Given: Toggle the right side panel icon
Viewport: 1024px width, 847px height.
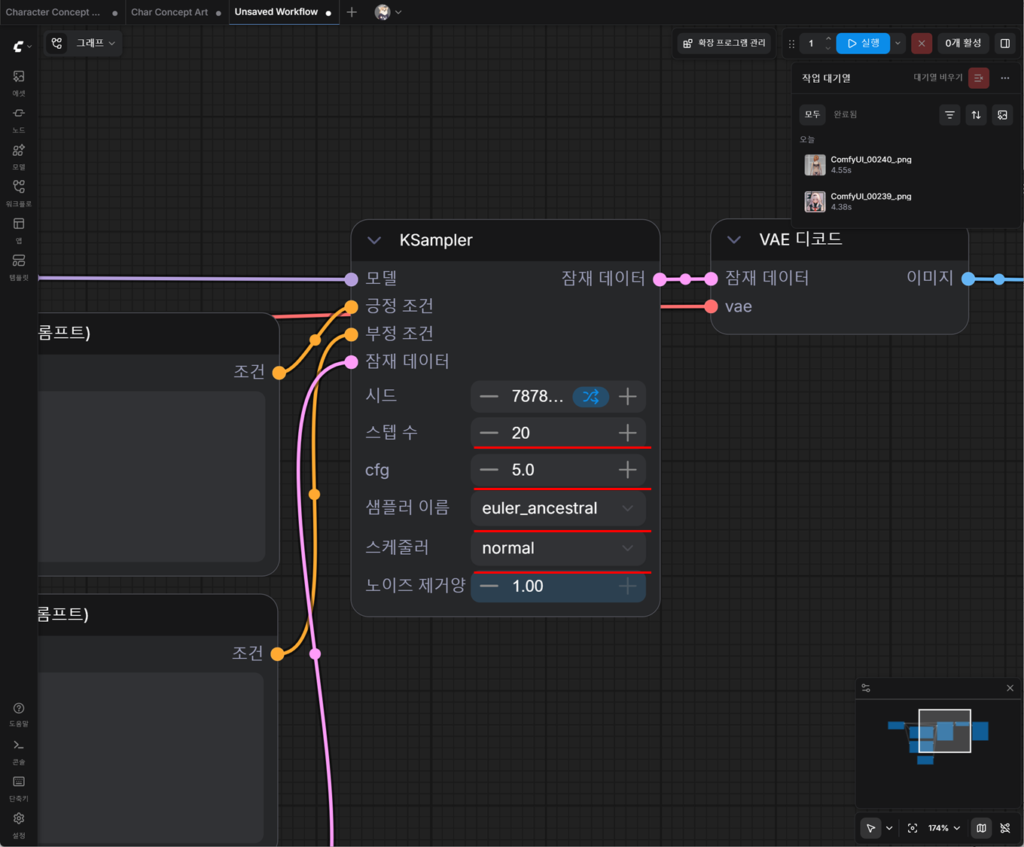Looking at the screenshot, I should [x=1005, y=43].
